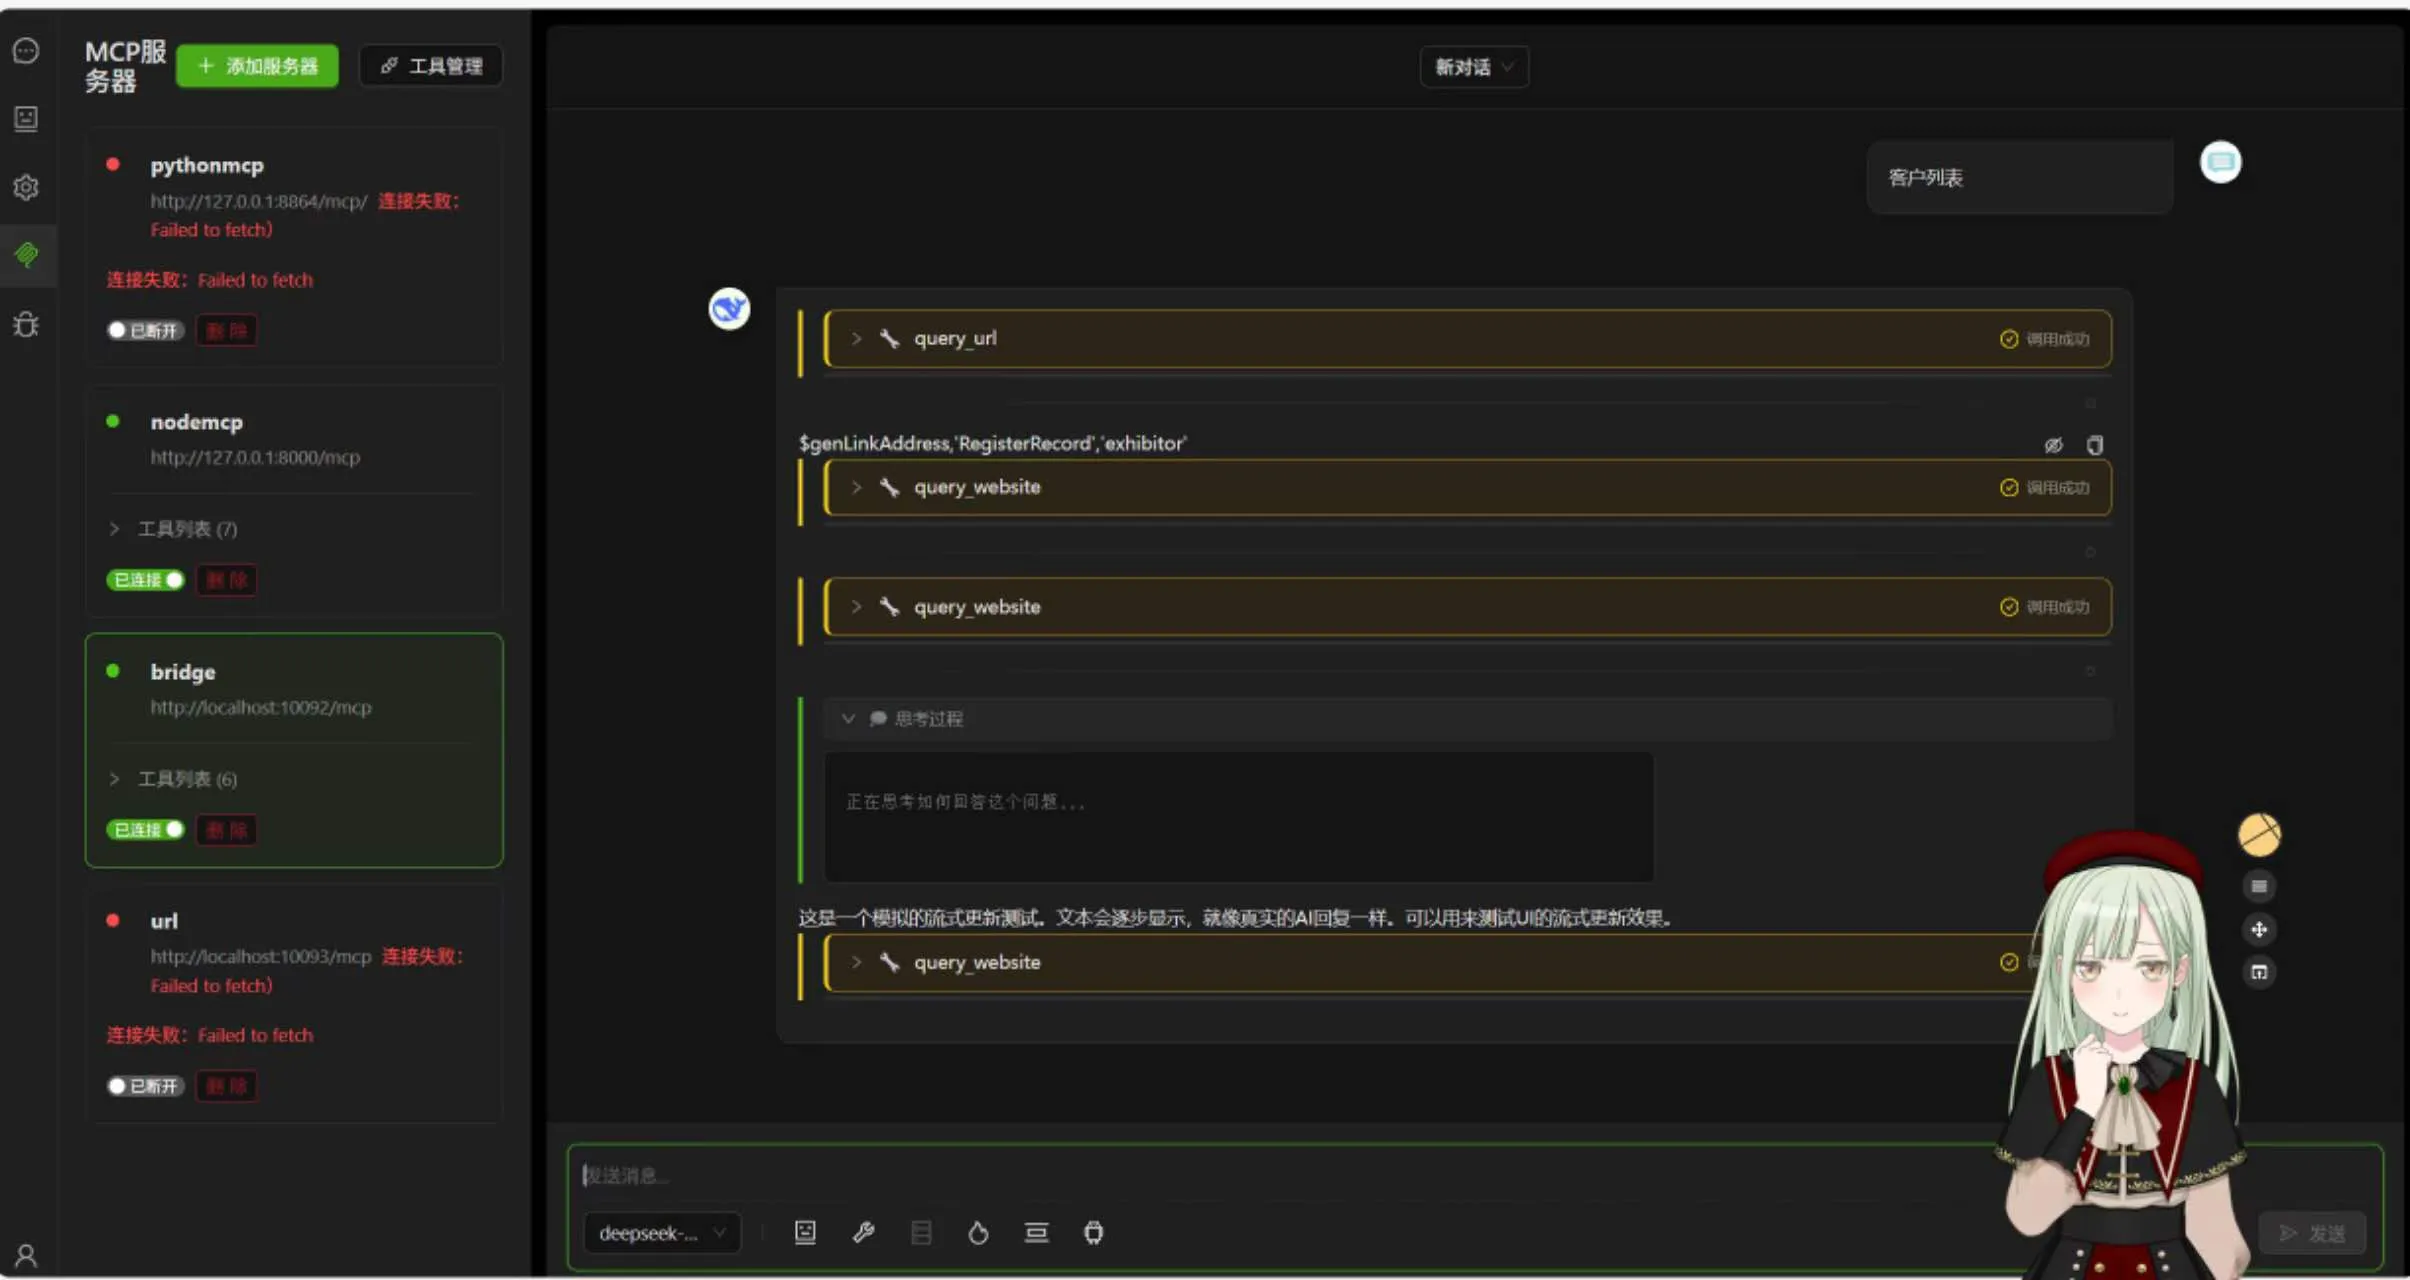This screenshot has width=2410, height=1280.
Task: Open the 新对话 dropdown at the top
Action: (x=1474, y=67)
